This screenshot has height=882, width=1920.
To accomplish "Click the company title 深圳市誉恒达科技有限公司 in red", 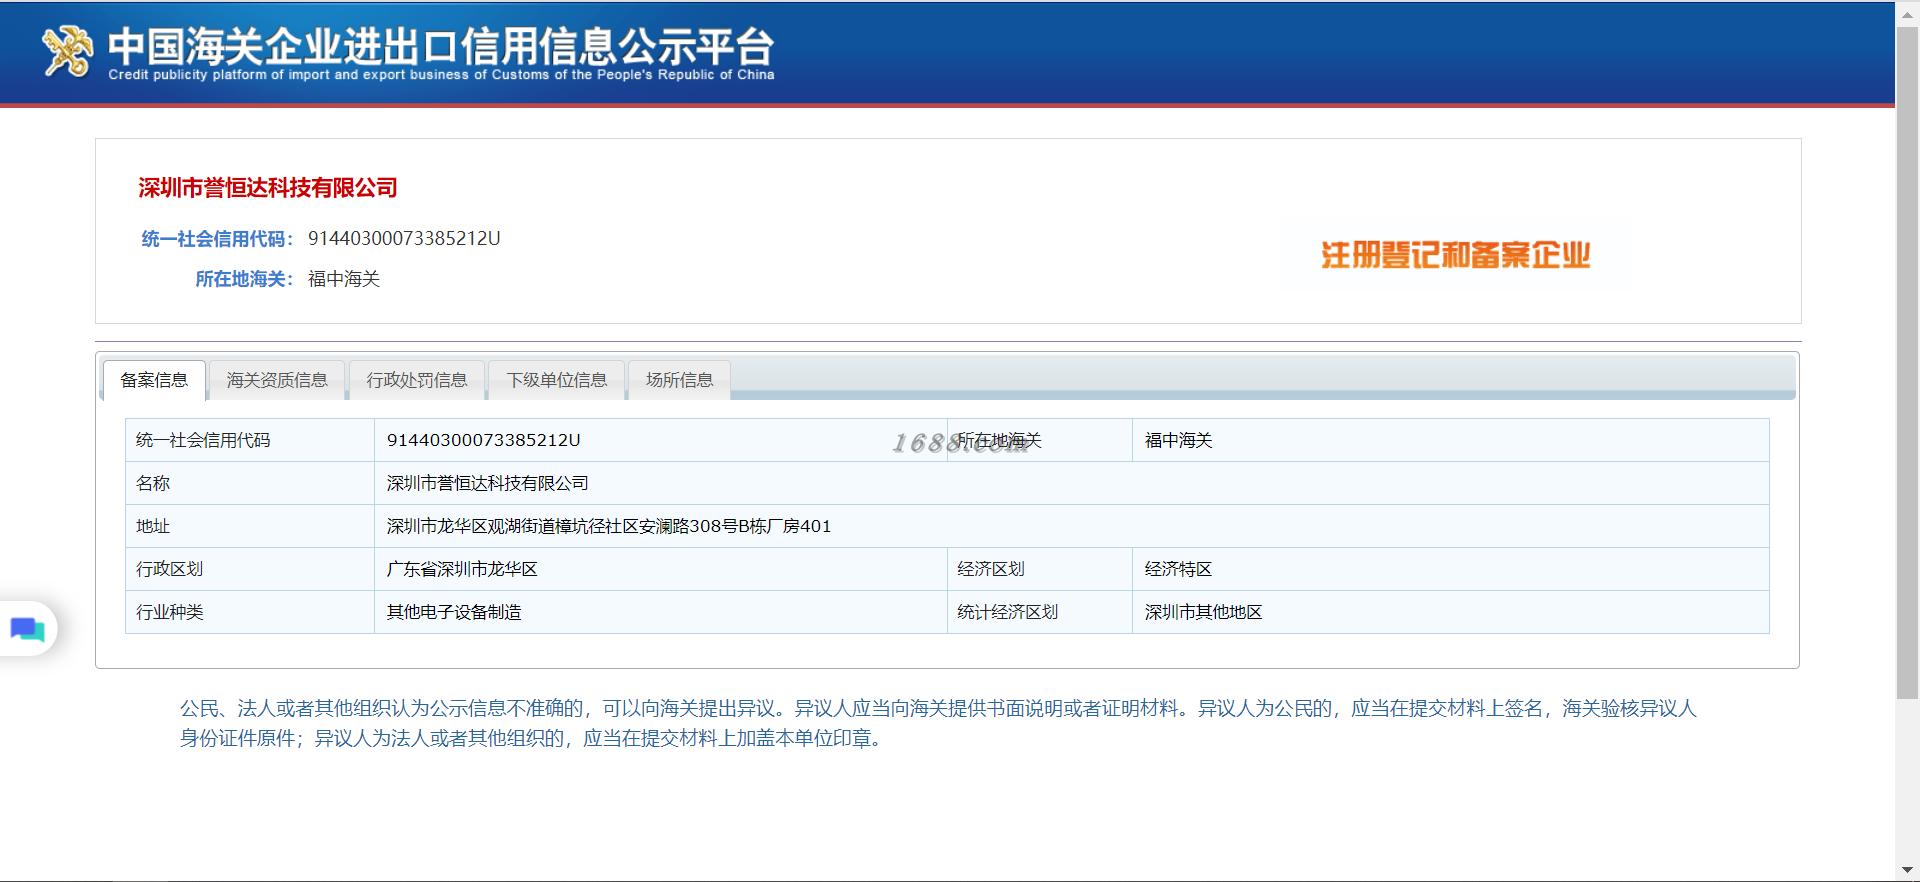I will click(268, 188).
